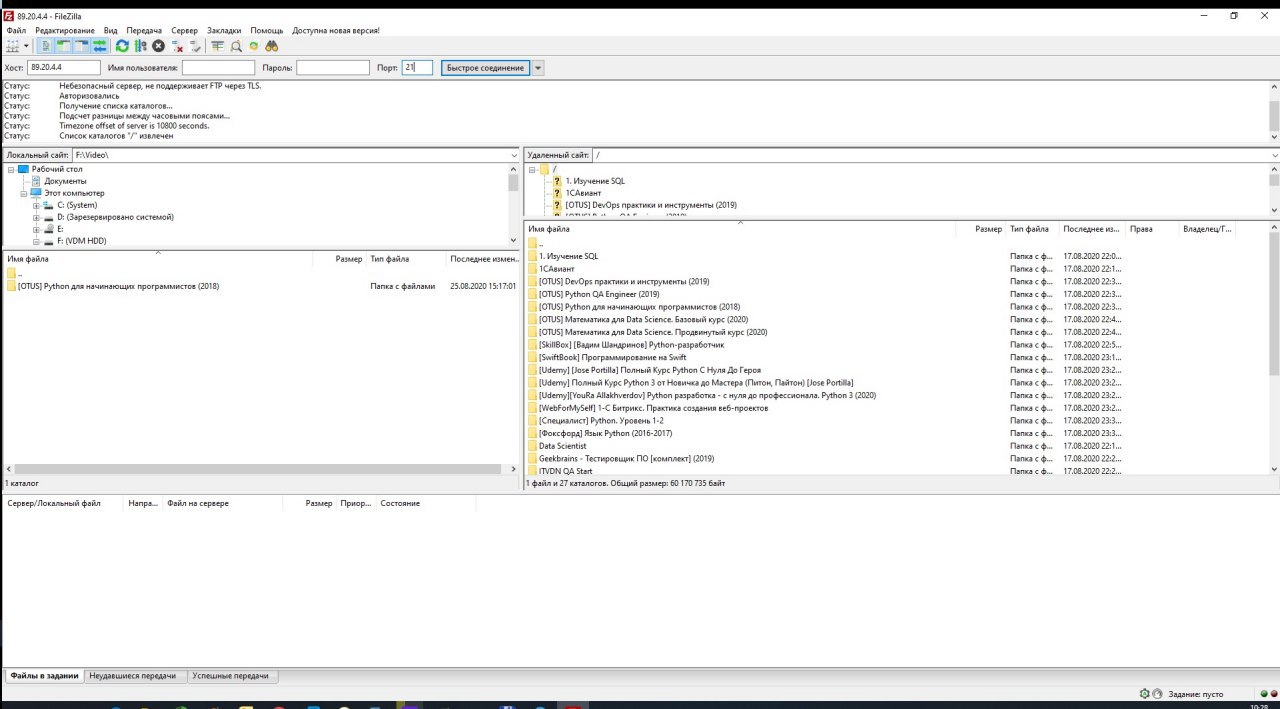The height and width of the screenshot is (709, 1280).
Task: Expand C: (System) drive node
Action: [36, 205]
